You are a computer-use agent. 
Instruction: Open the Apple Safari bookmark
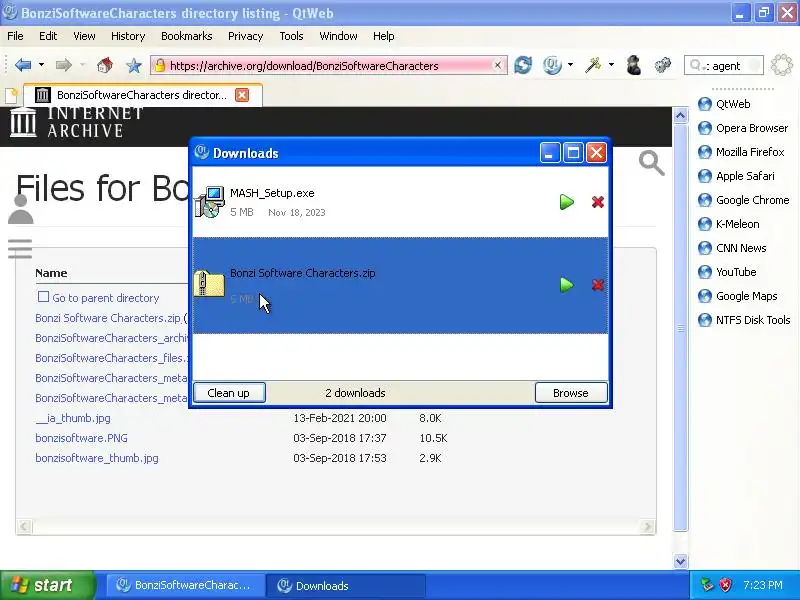click(x=736, y=176)
